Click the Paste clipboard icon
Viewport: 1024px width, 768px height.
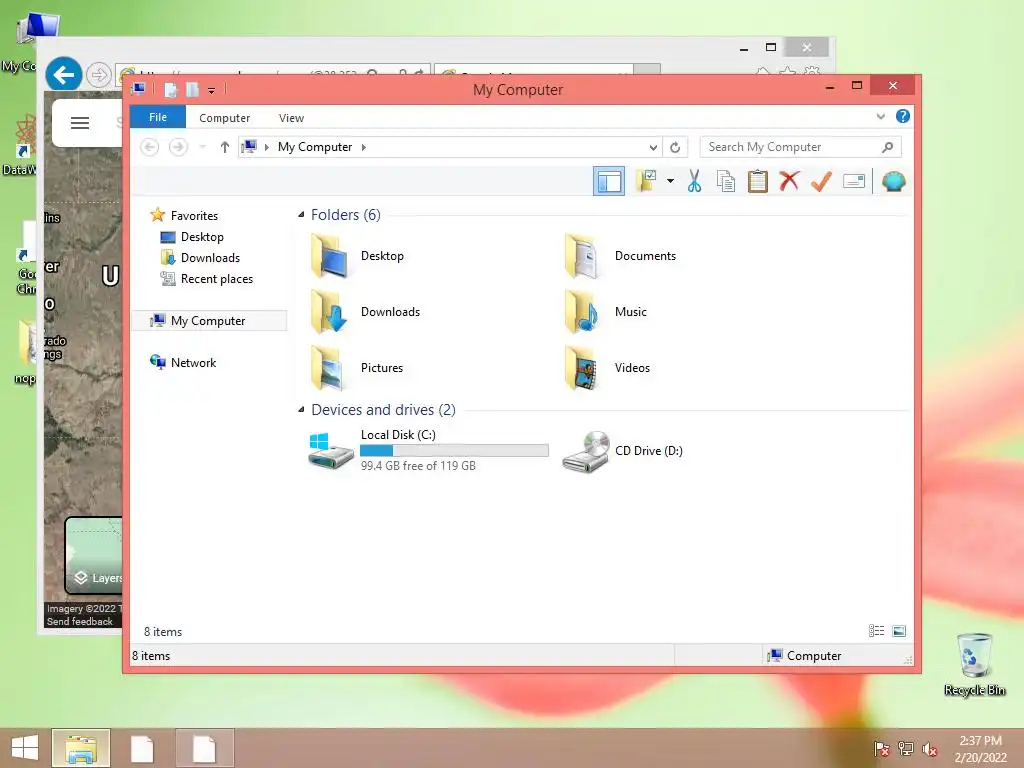(x=758, y=181)
